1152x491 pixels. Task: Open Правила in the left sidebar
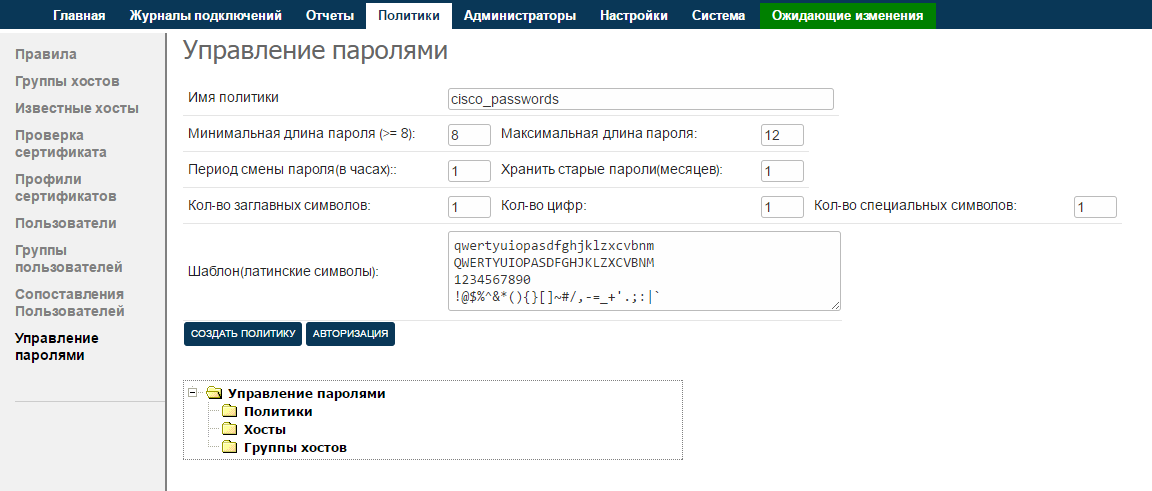click(46, 54)
